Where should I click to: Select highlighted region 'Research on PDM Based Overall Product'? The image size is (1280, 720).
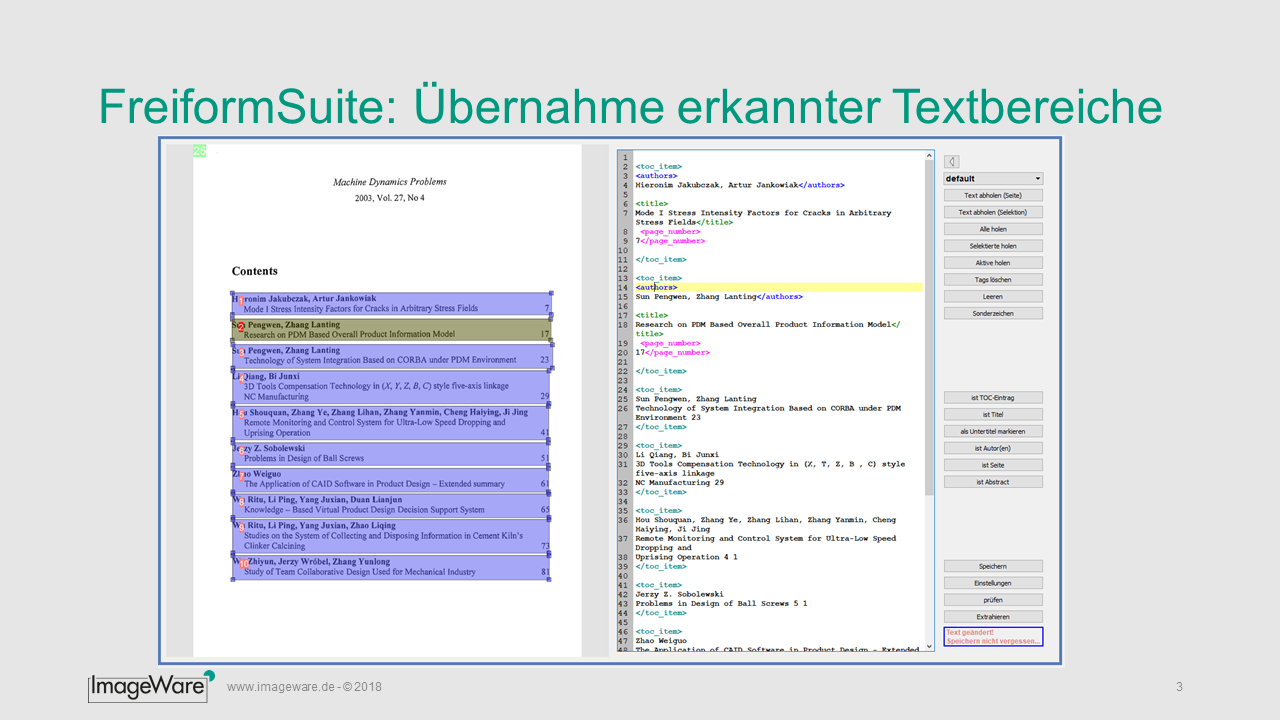pyautogui.click(x=391, y=330)
